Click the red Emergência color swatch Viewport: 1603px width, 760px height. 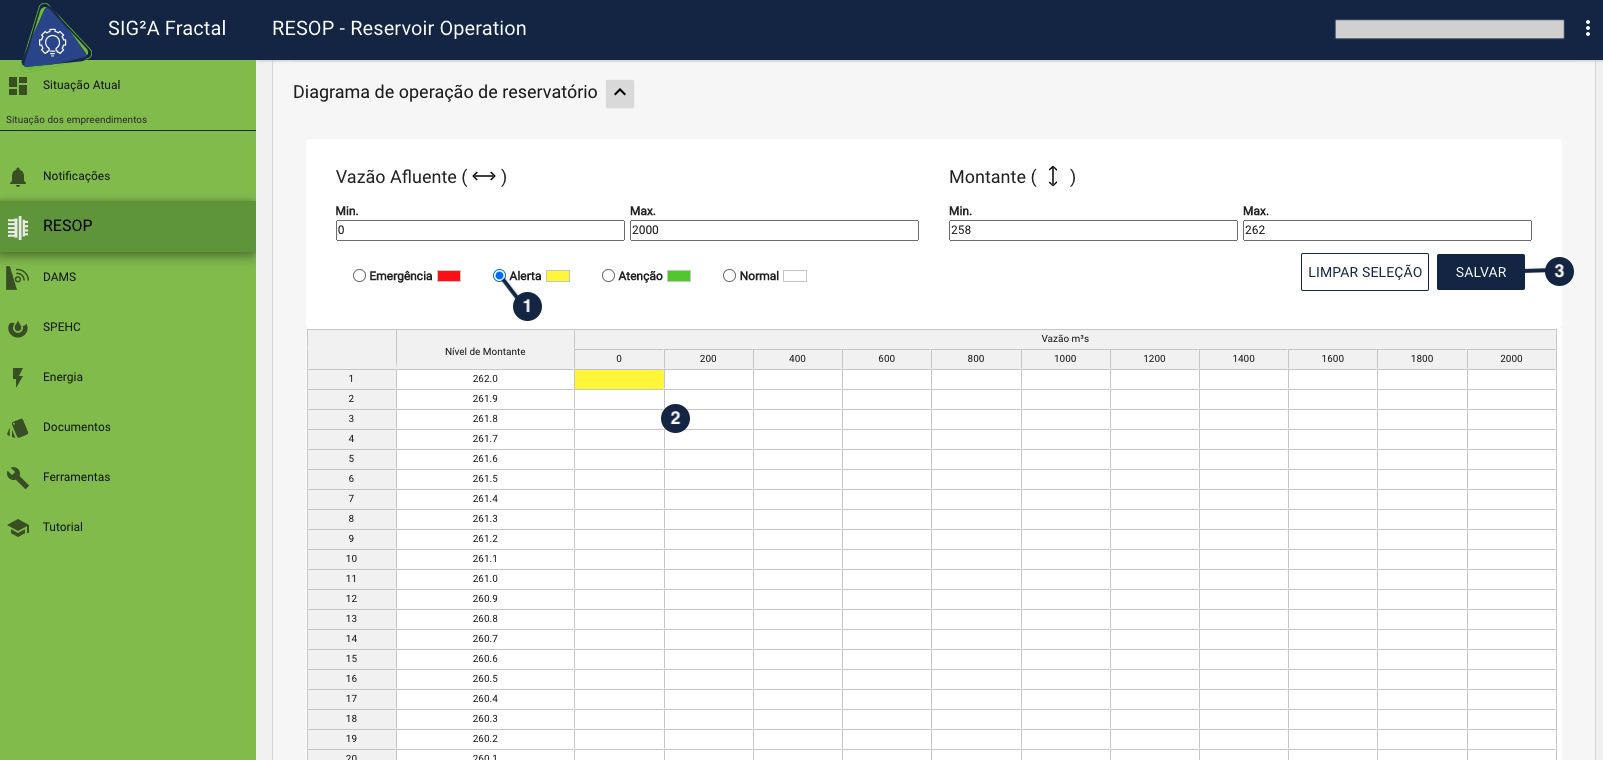pyautogui.click(x=449, y=276)
